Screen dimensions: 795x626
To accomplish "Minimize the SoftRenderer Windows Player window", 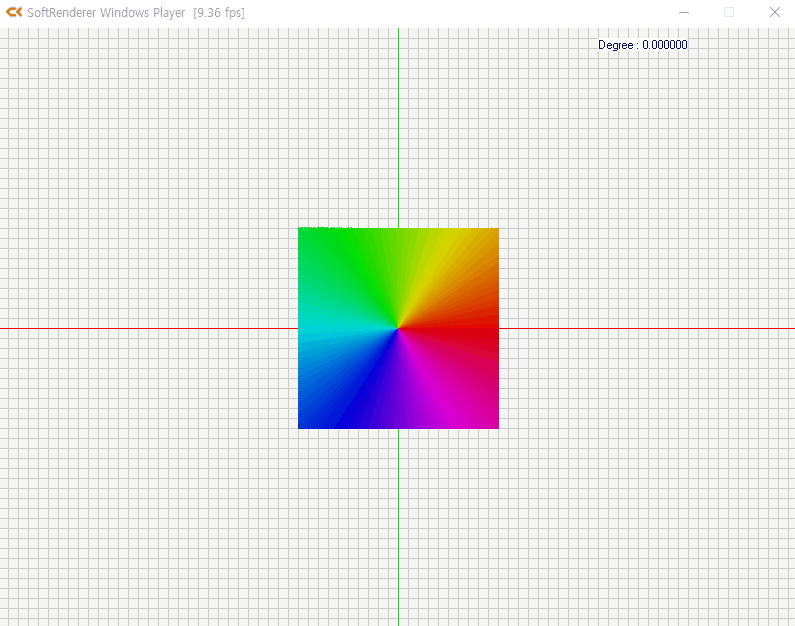I will (683, 12).
